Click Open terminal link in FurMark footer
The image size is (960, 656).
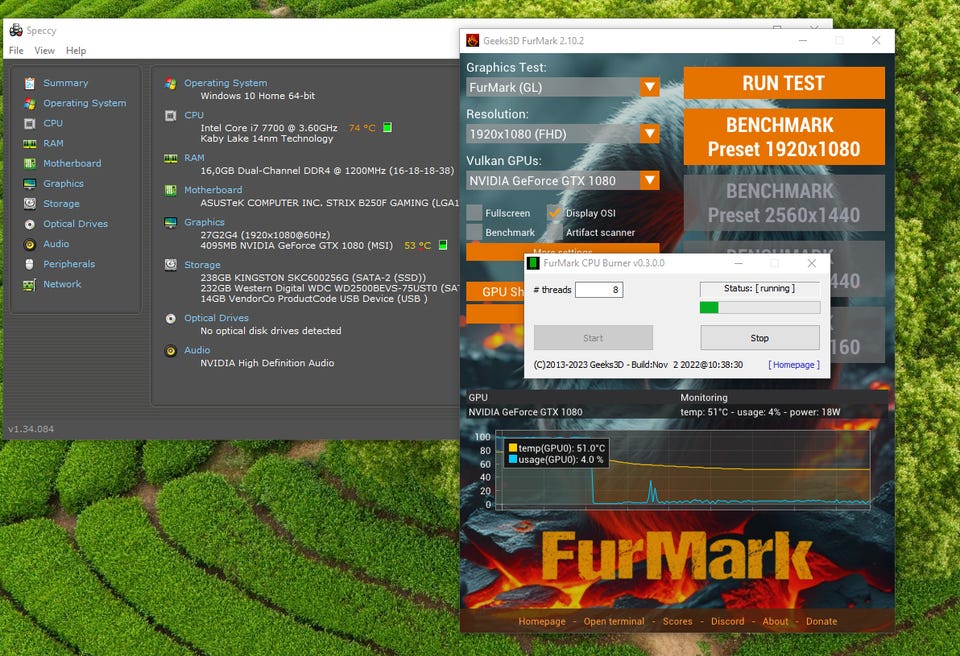(x=614, y=621)
